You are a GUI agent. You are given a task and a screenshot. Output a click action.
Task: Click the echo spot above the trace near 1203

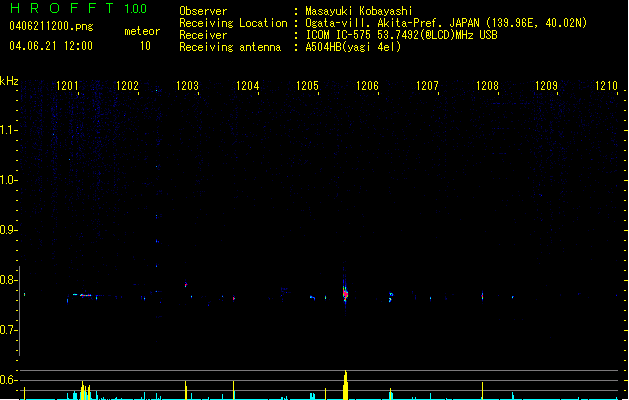pos(186,285)
